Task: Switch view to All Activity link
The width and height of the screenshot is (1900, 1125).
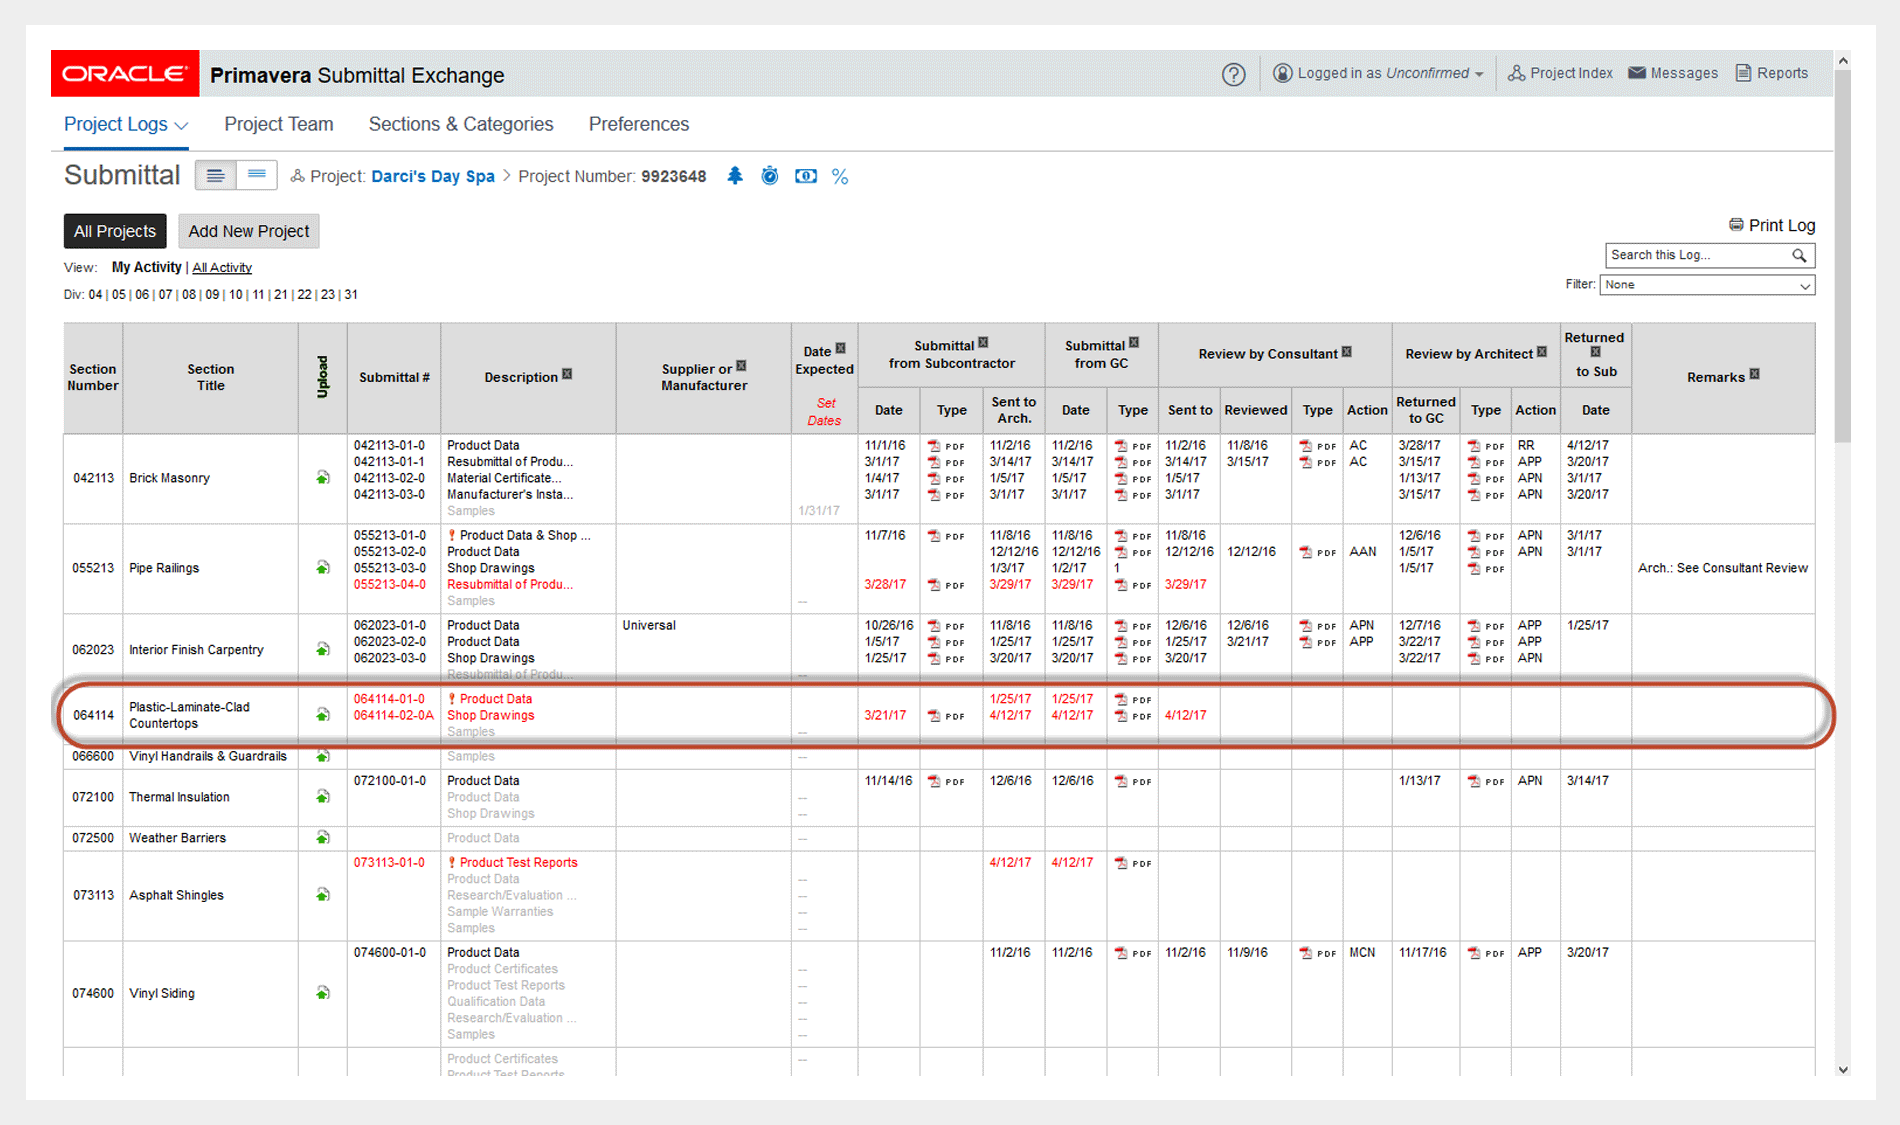Action: (221, 268)
